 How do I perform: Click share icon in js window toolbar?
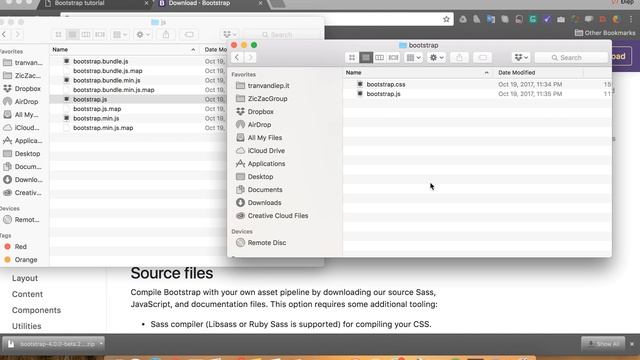coord(166,35)
